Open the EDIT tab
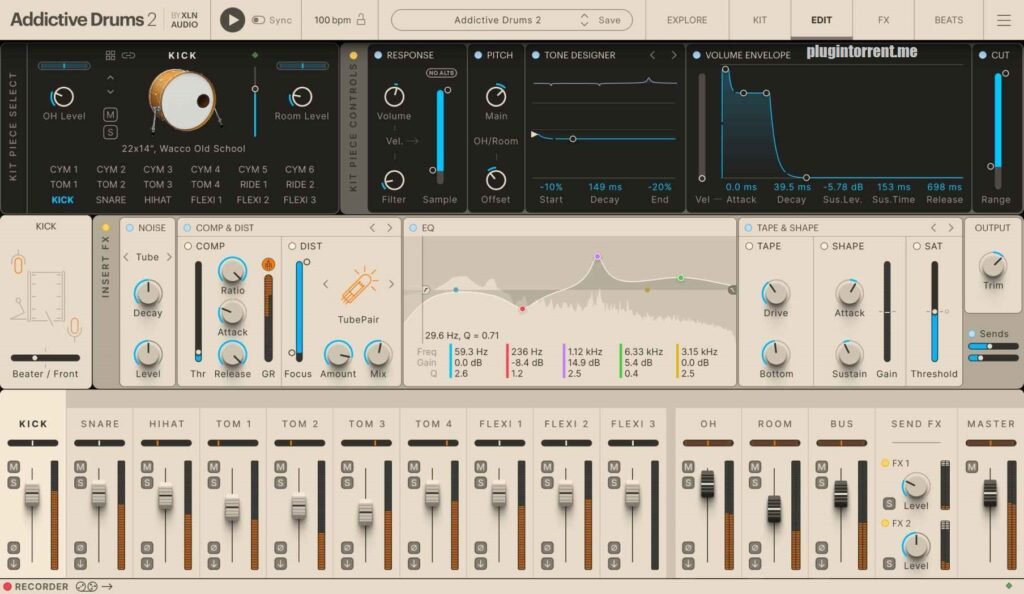This screenshot has height=594, width=1024. pyautogui.click(x=821, y=20)
